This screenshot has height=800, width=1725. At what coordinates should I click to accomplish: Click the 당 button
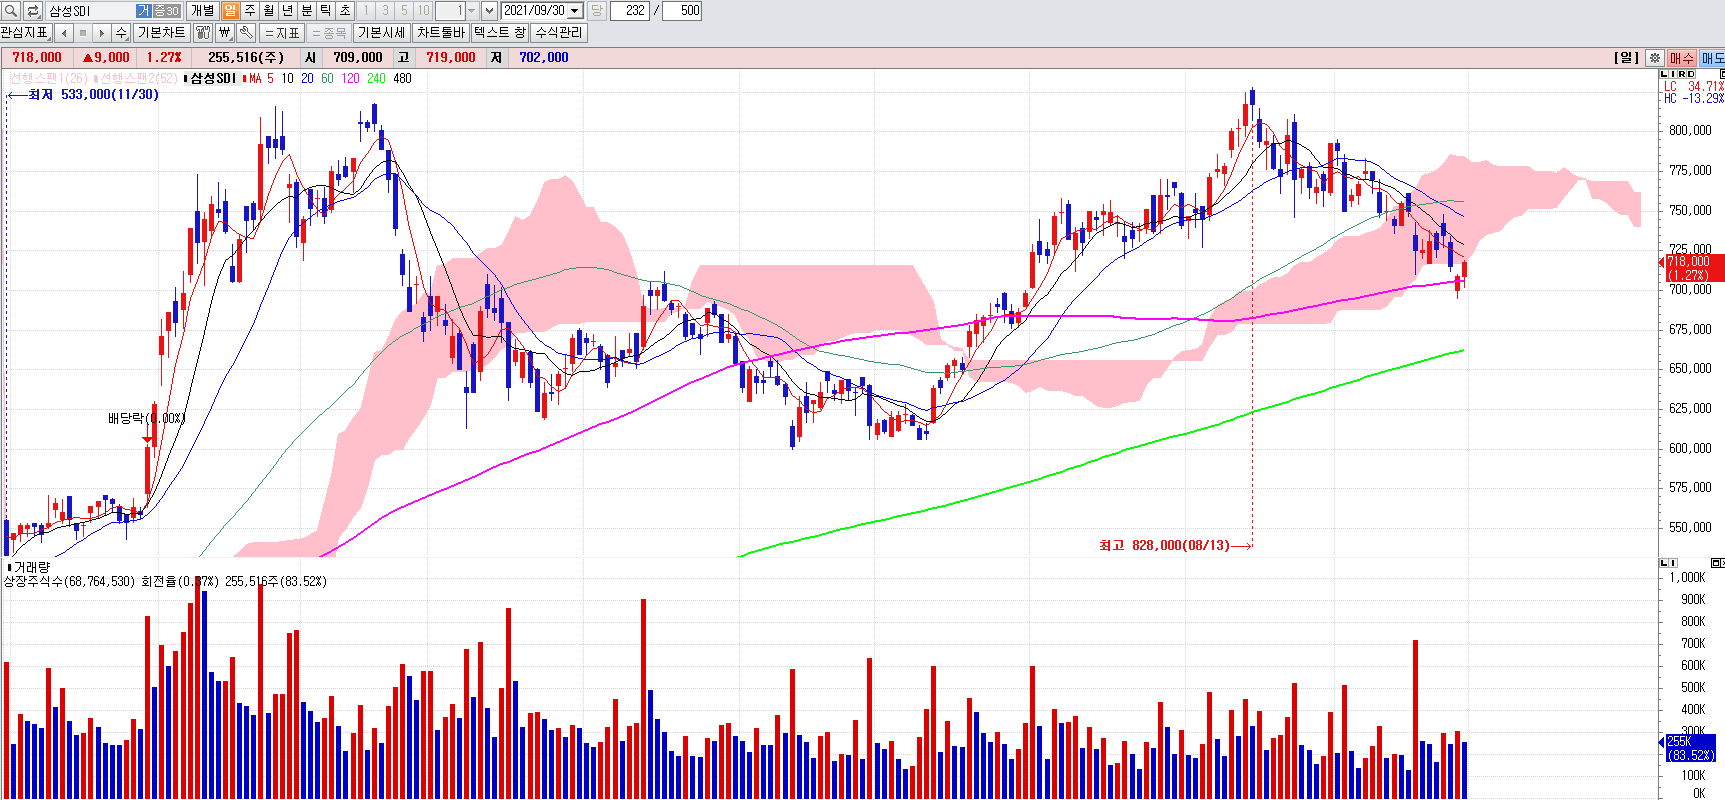point(596,11)
